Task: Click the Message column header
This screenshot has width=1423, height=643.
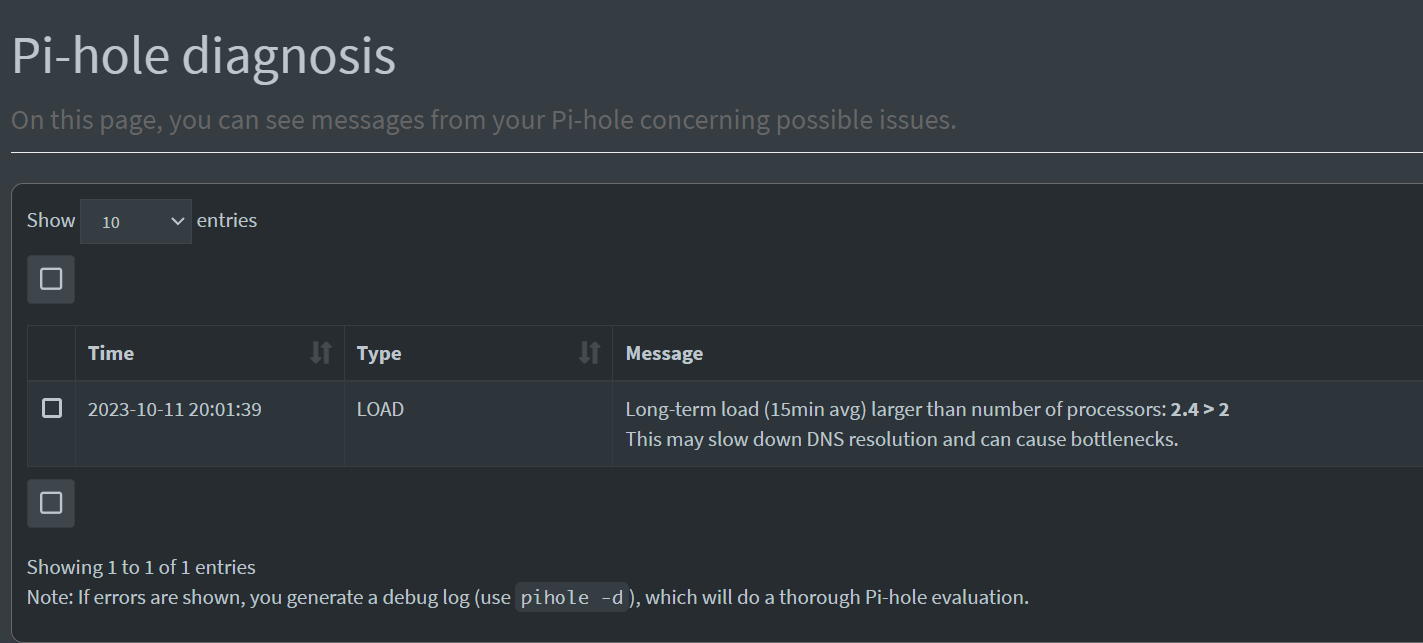Action: click(x=664, y=353)
